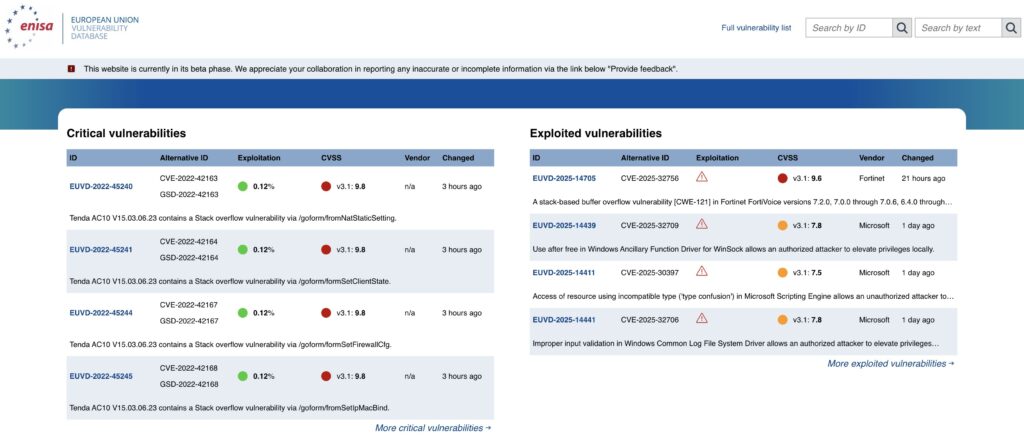Focus the Search by text field
The image size is (1024, 448).
point(958,28)
